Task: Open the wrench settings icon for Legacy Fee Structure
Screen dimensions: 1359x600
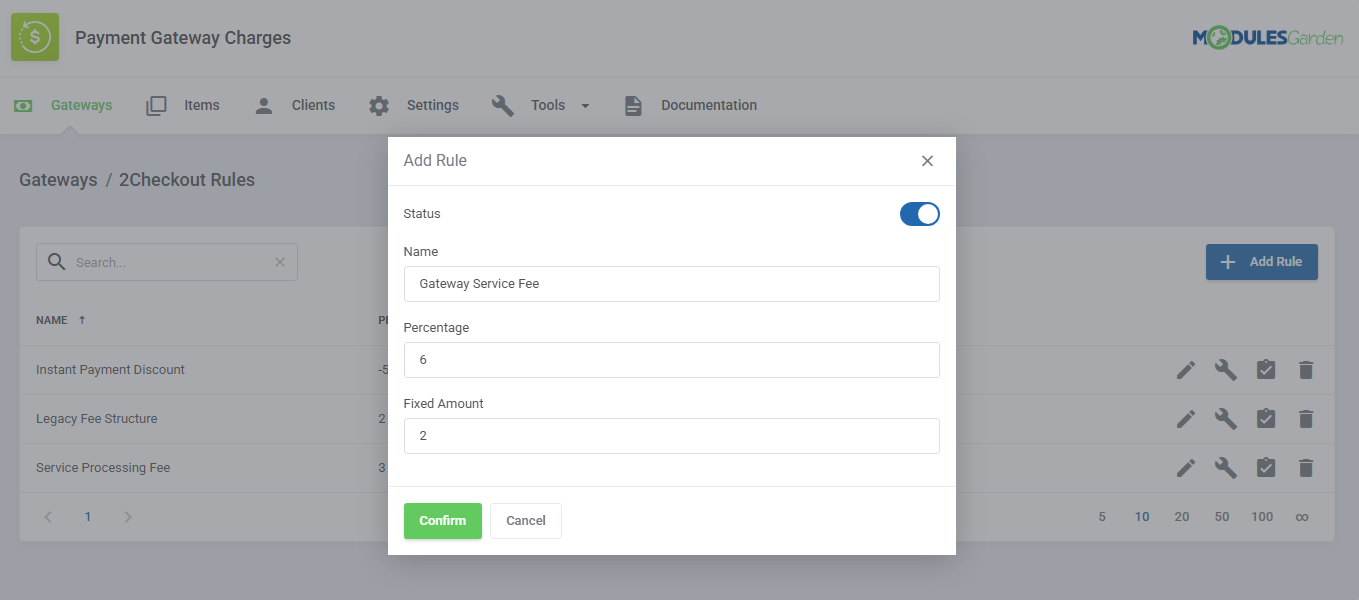Action: coord(1226,418)
